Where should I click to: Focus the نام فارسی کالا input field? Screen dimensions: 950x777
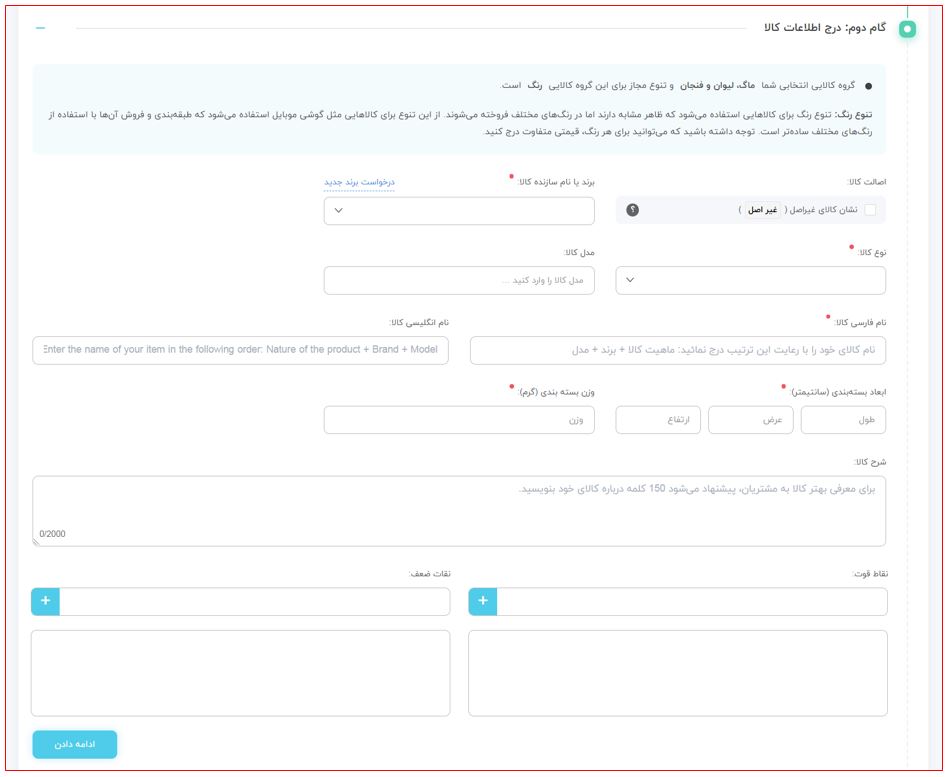tap(677, 350)
